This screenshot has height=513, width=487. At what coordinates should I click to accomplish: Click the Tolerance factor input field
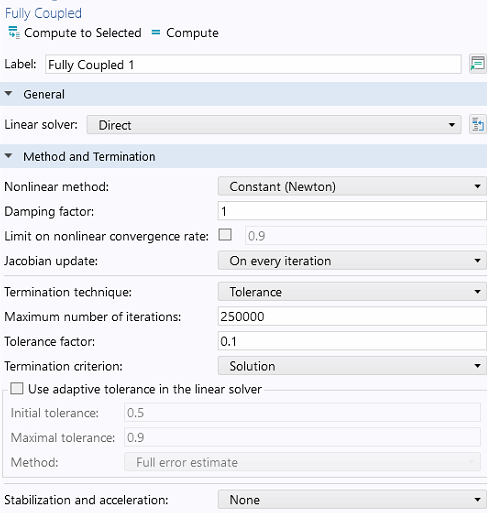(x=352, y=341)
